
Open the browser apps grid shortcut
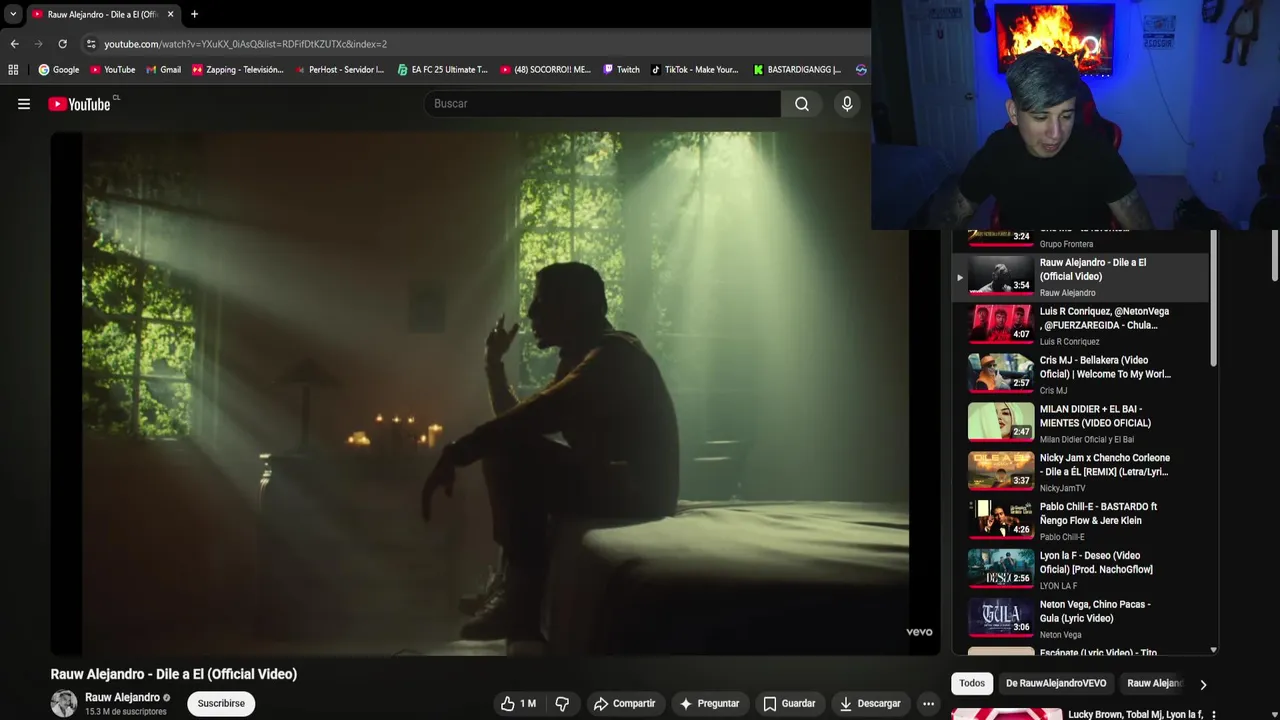pyautogui.click(x=13, y=70)
